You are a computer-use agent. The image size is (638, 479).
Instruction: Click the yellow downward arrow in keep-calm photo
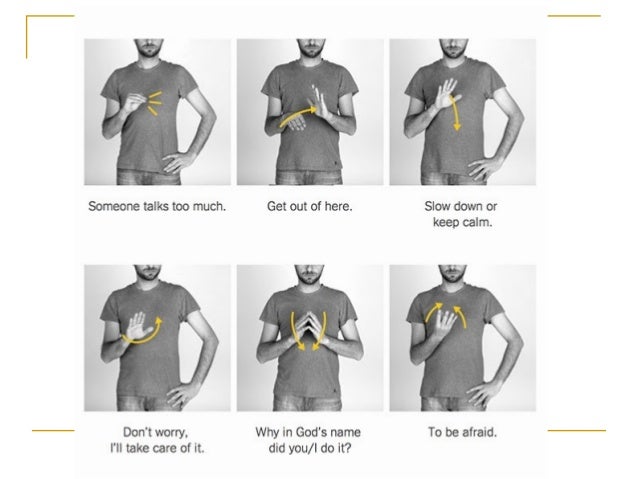pos(455,113)
